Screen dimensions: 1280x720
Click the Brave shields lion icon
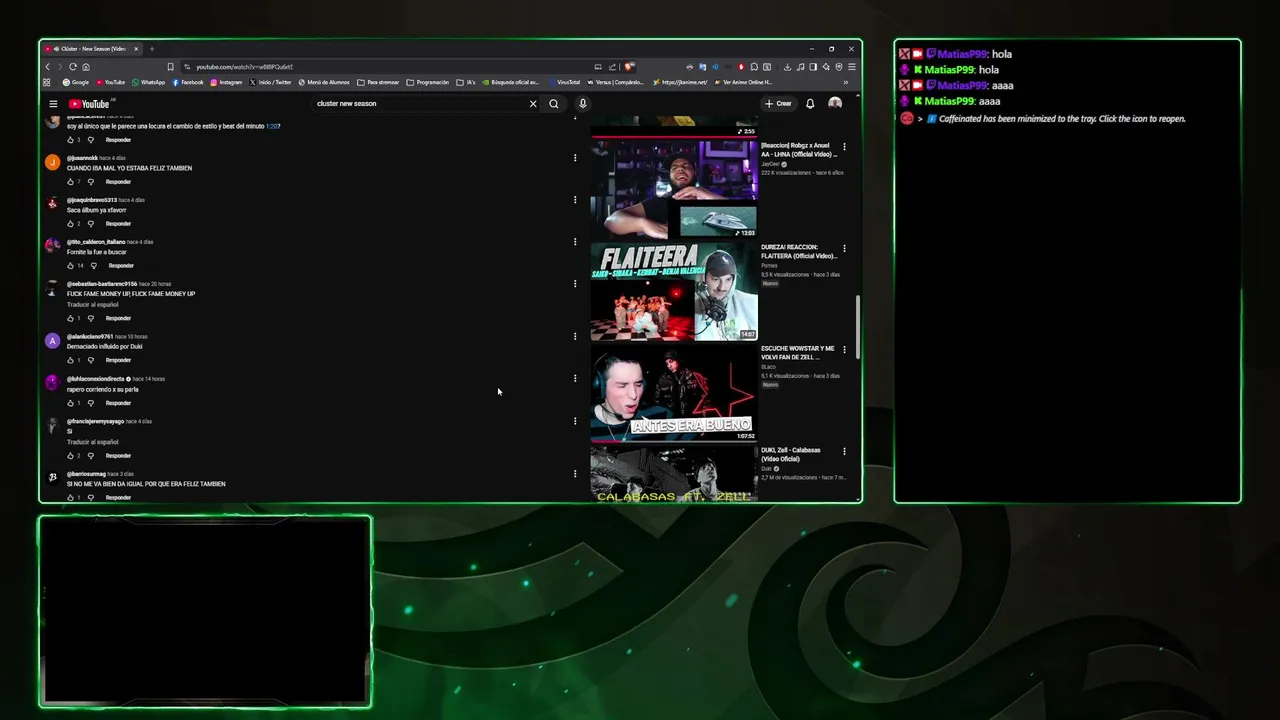(630, 67)
